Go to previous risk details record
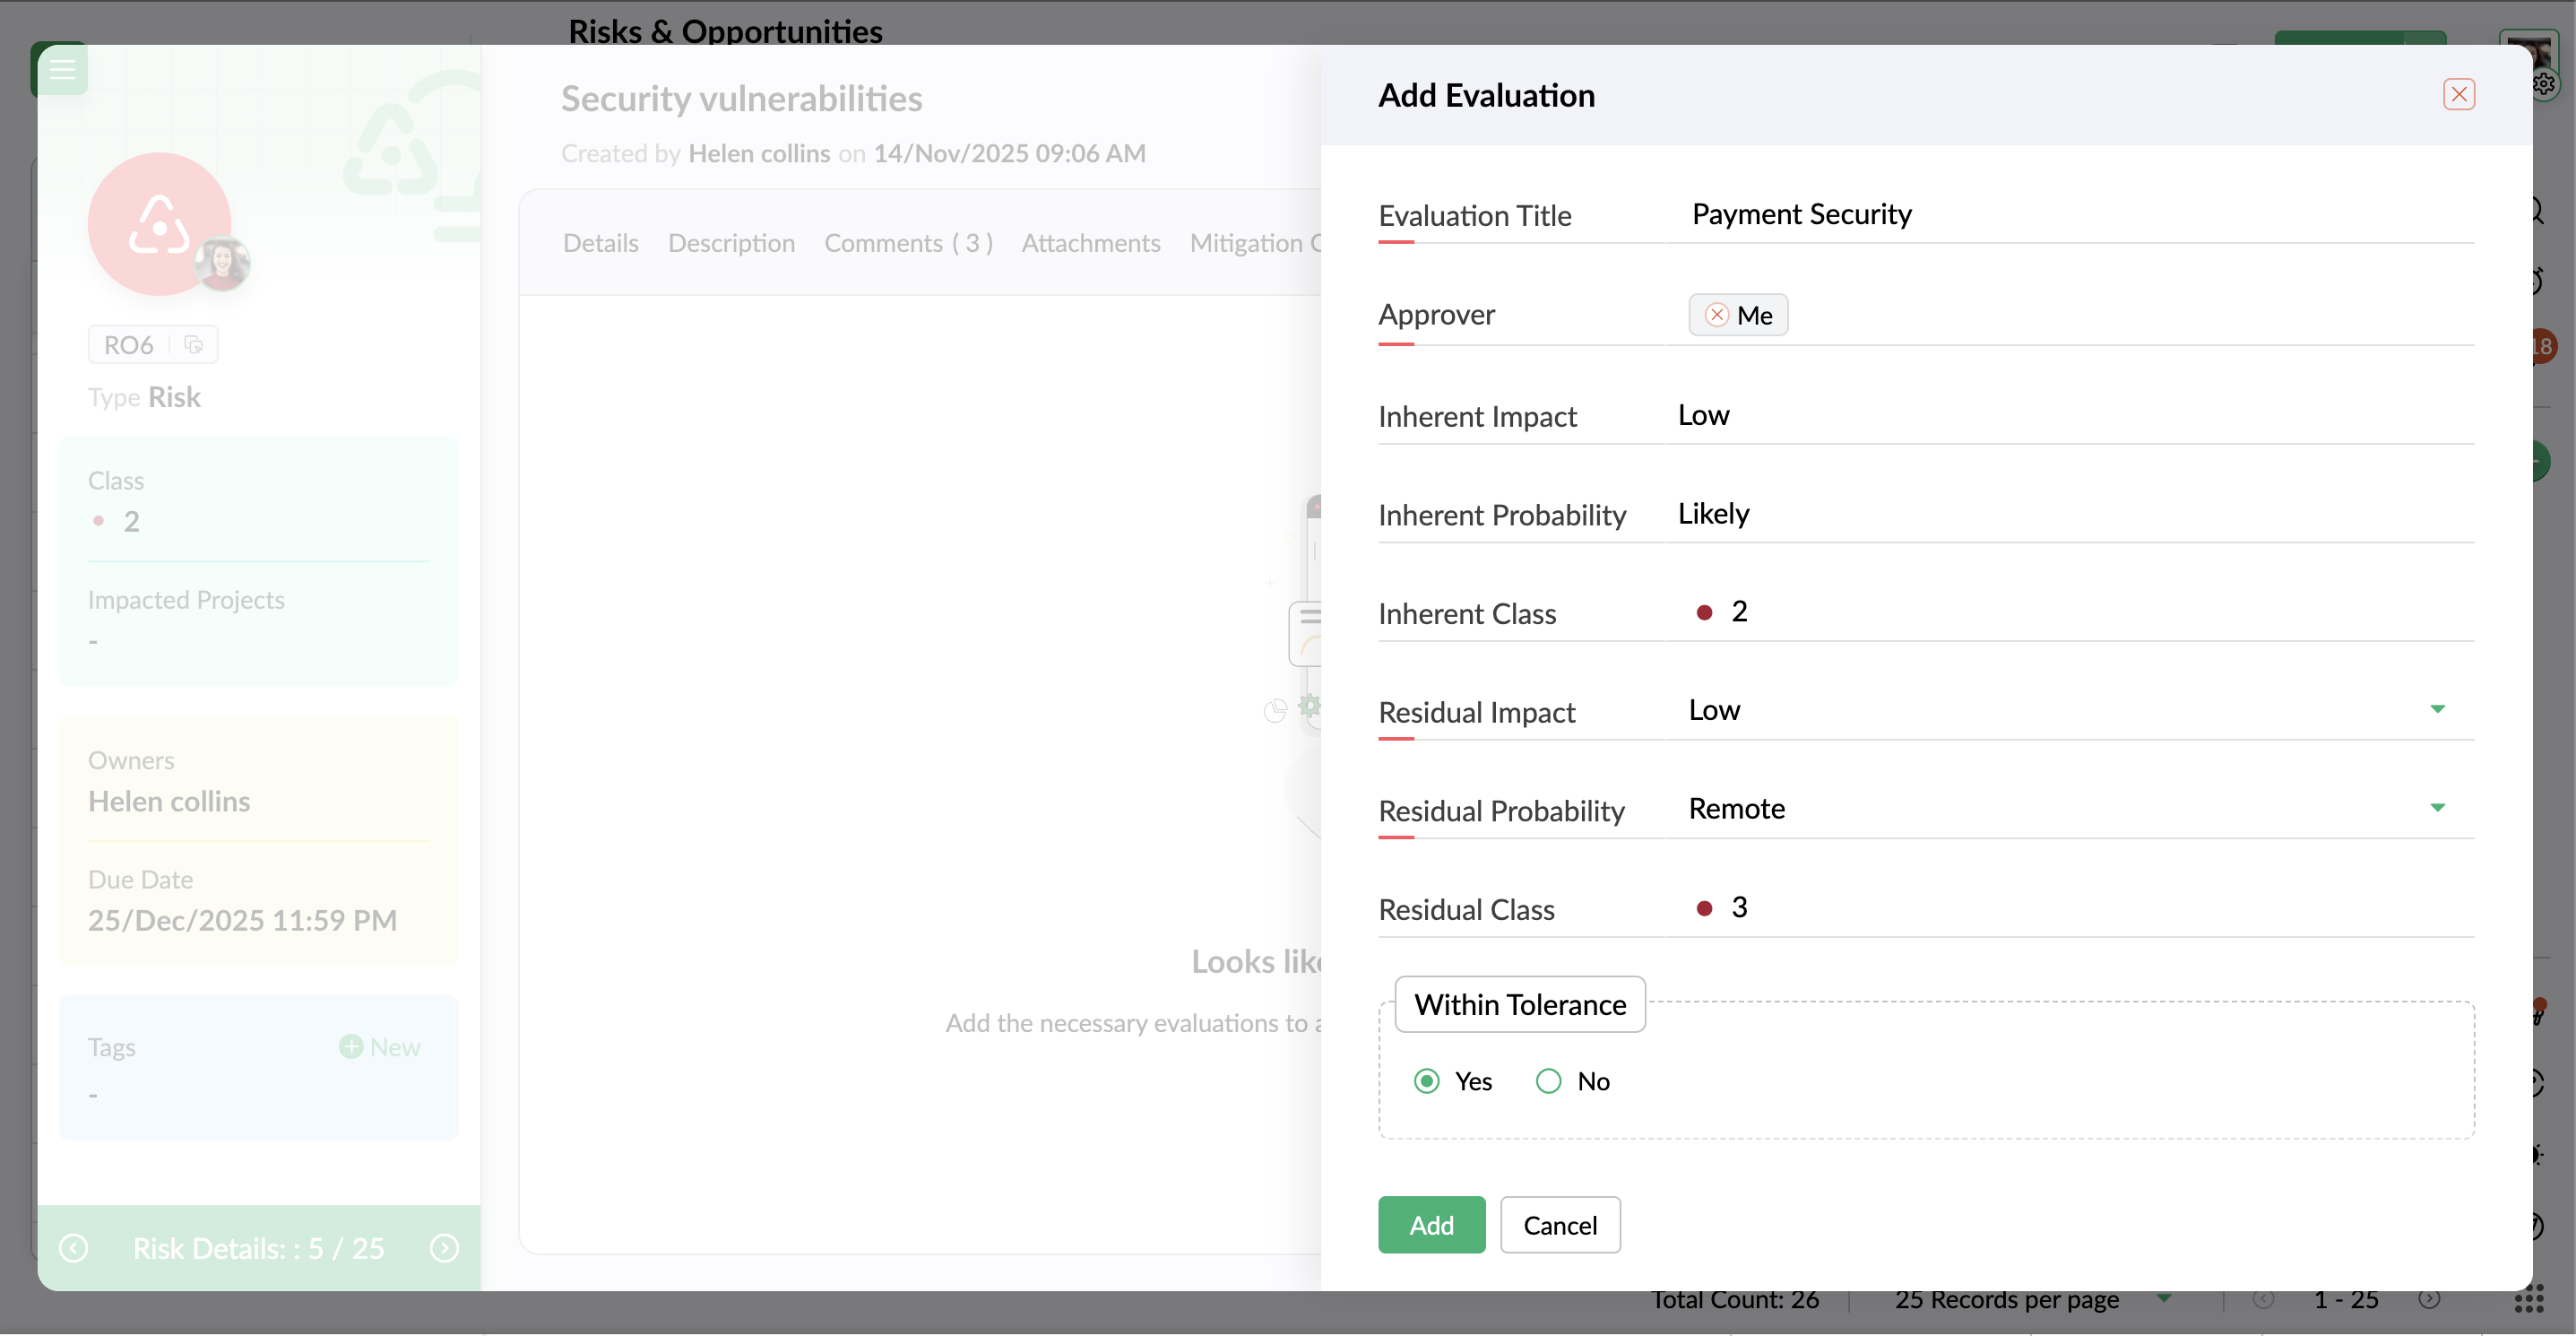The width and height of the screenshot is (2576, 1336). [x=74, y=1248]
